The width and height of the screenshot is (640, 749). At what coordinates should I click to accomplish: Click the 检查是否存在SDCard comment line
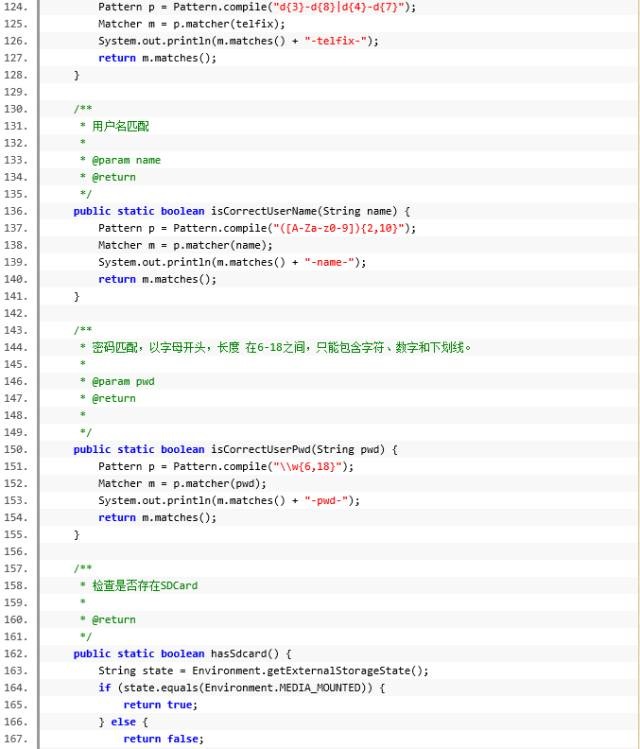point(144,585)
